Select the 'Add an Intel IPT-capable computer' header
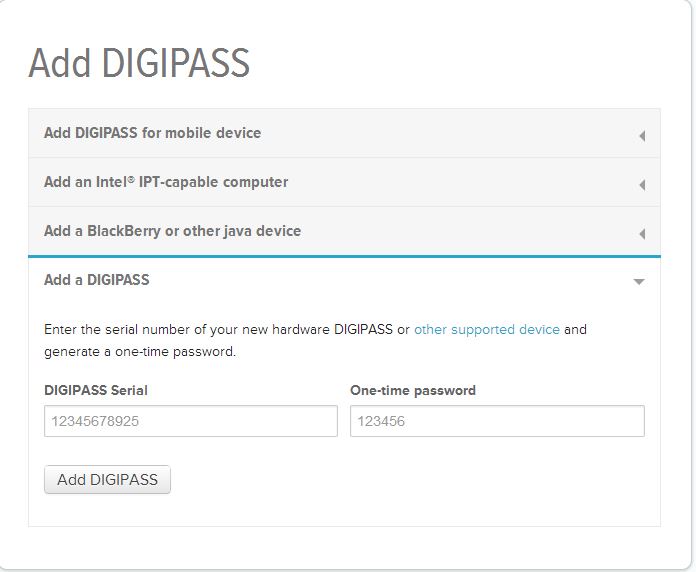The image size is (696, 572). pos(166,182)
